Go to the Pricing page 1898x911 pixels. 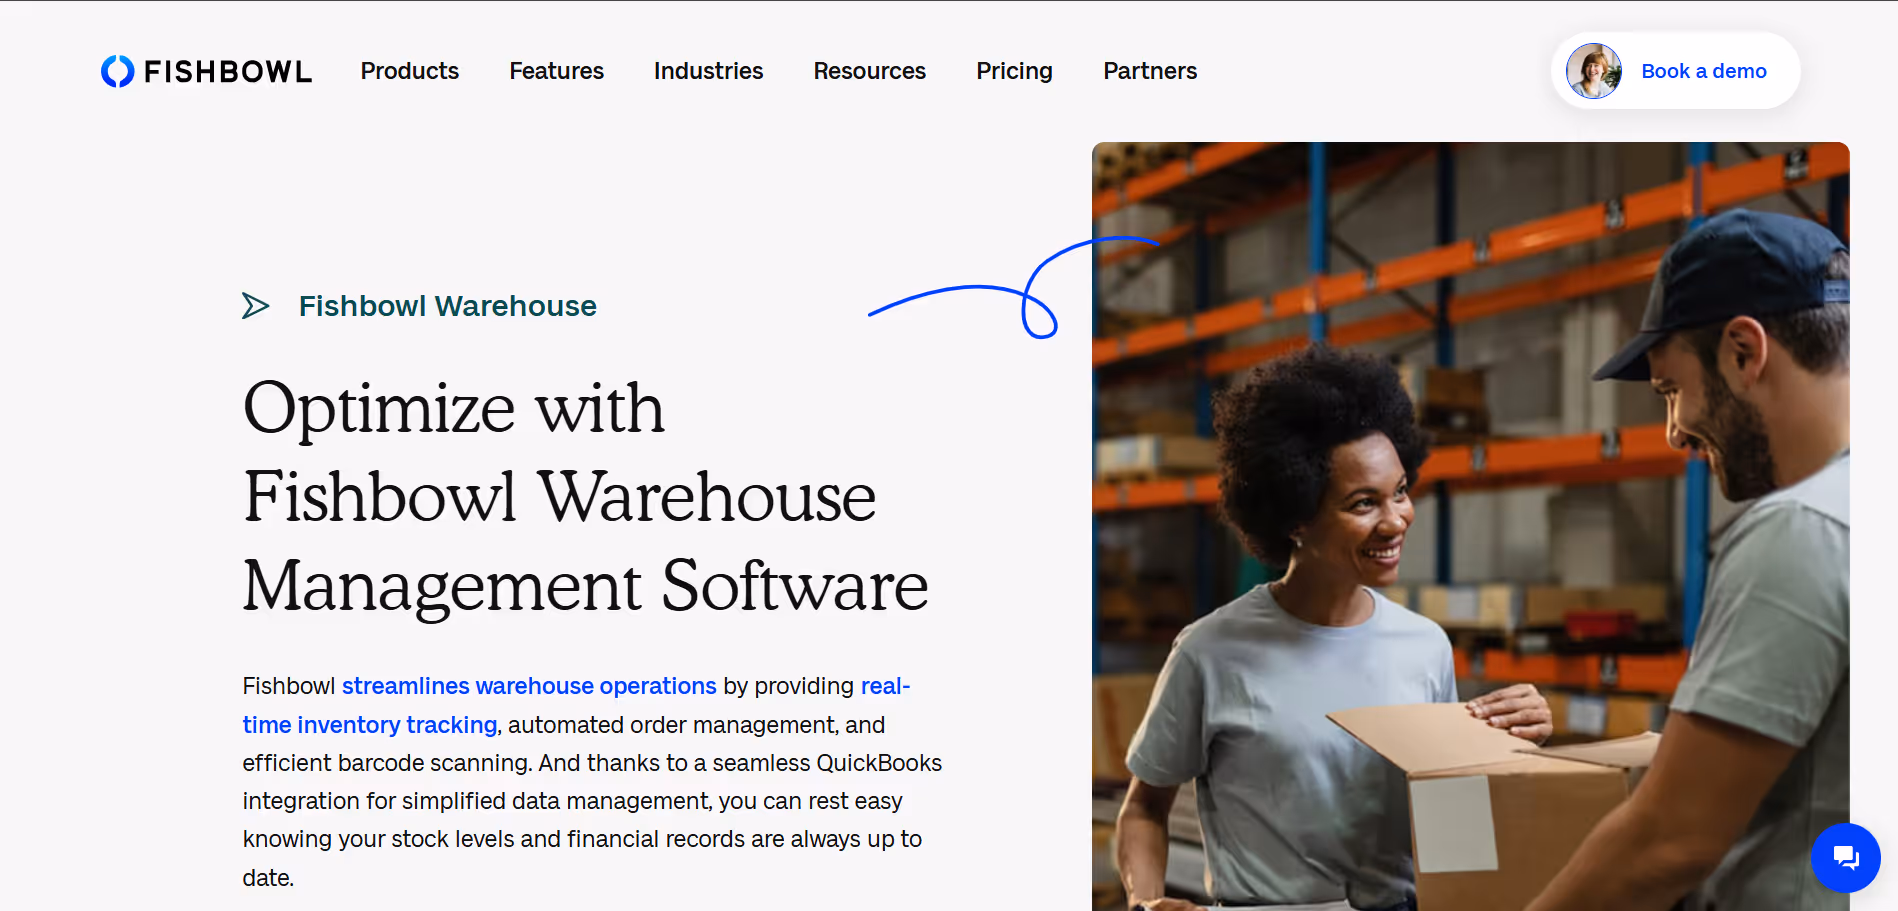tap(1015, 71)
